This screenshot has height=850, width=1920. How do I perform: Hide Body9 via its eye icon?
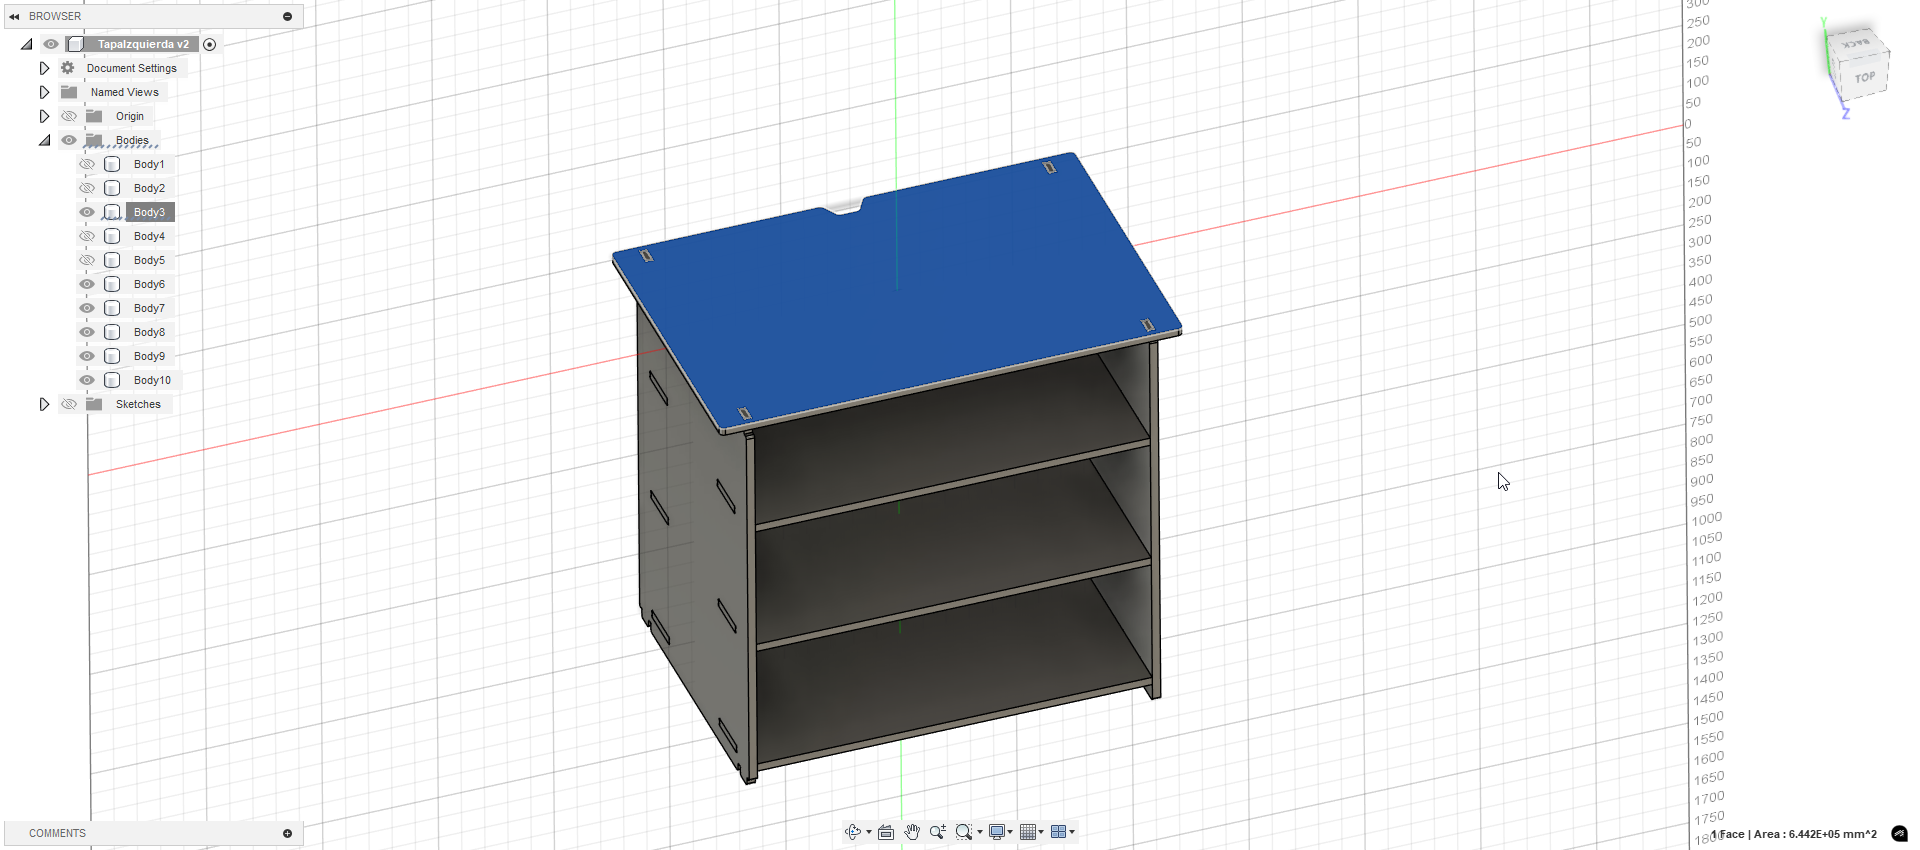(x=87, y=356)
